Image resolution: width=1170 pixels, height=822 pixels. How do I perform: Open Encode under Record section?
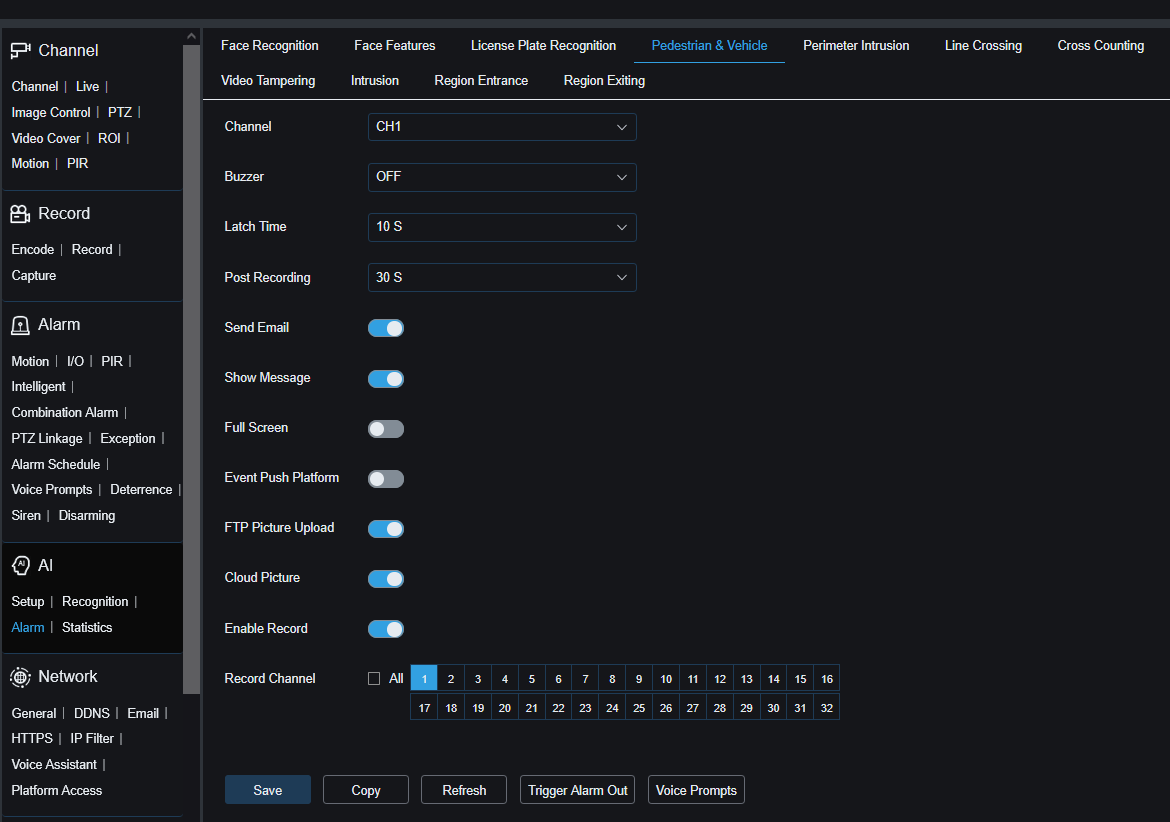tap(33, 250)
